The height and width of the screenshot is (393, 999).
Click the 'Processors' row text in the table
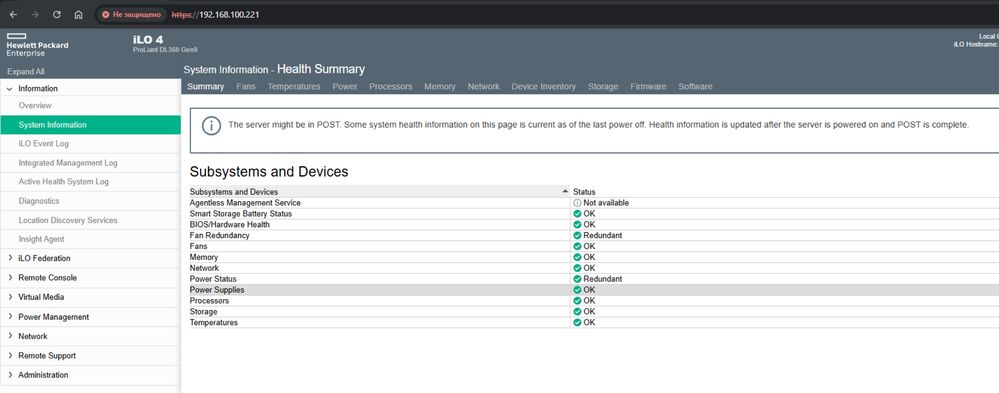[210, 301]
